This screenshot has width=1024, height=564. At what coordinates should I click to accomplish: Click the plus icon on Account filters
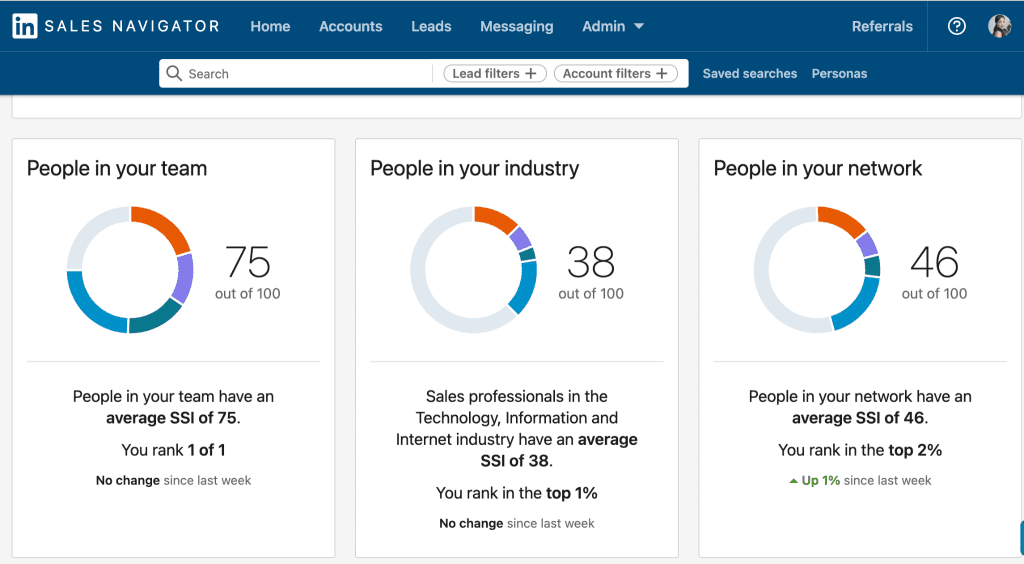(662, 74)
